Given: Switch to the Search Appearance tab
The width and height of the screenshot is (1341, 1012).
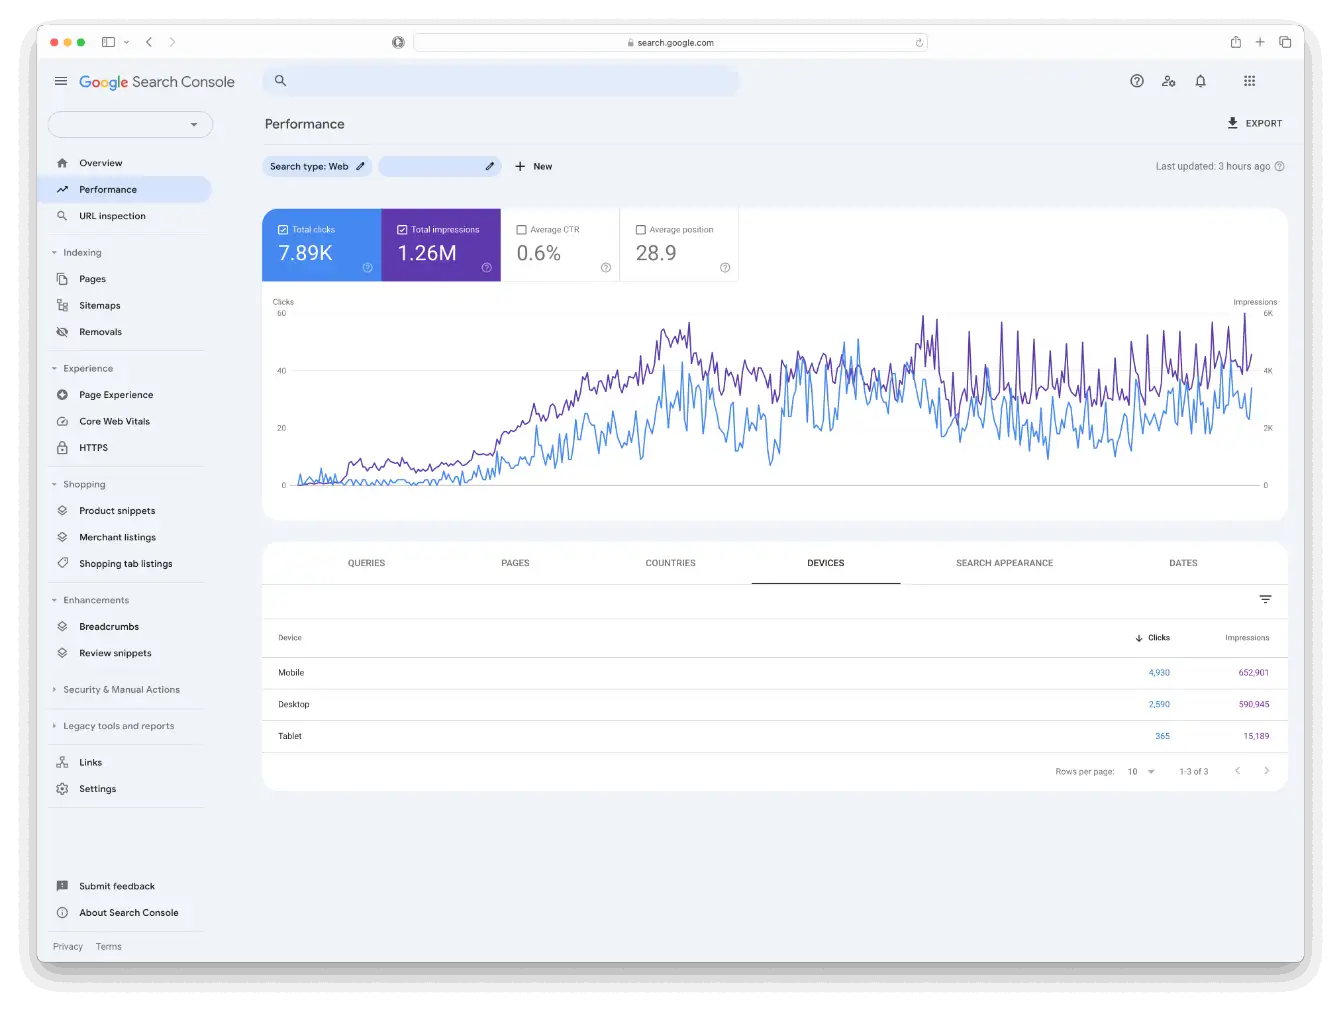Looking at the screenshot, I should pyautogui.click(x=1004, y=563).
